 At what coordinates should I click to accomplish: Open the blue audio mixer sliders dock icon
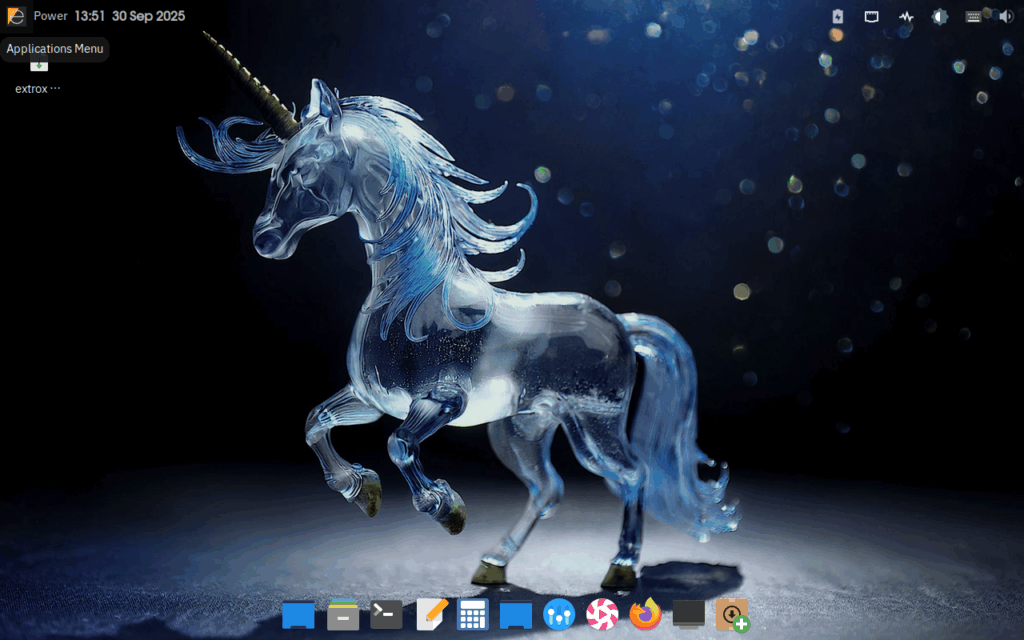[559, 614]
